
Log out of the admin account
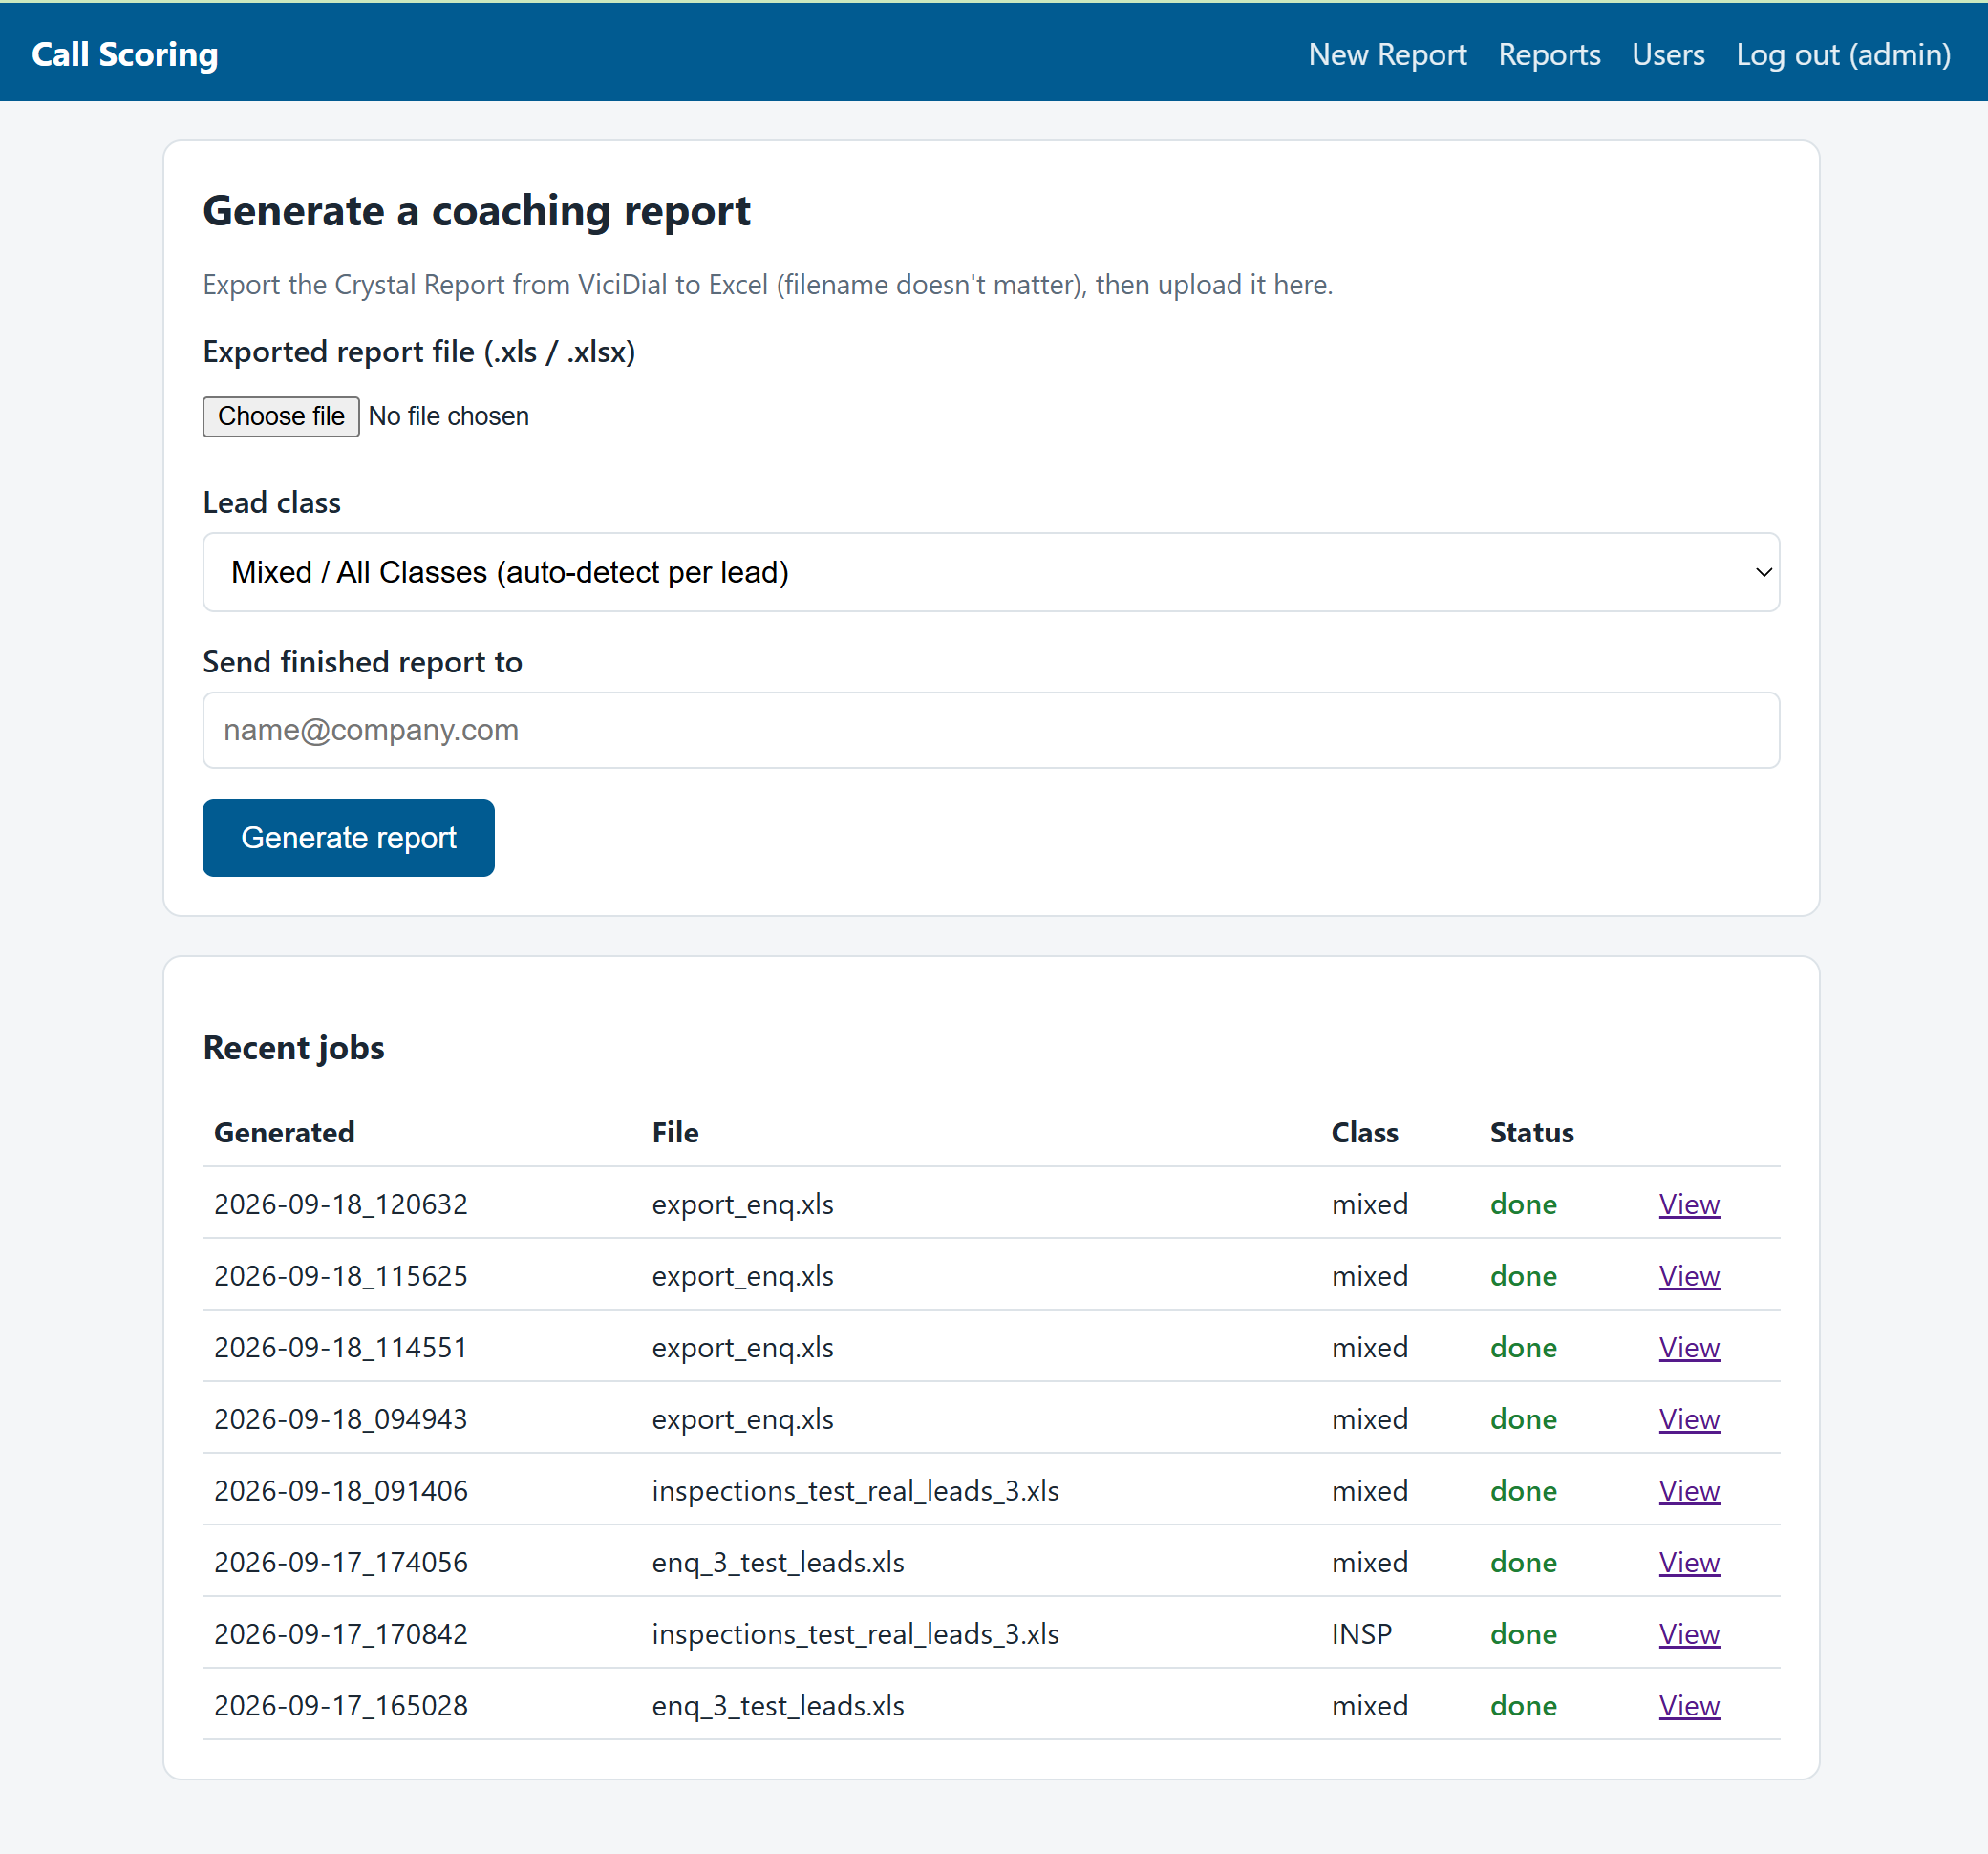[x=1843, y=54]
